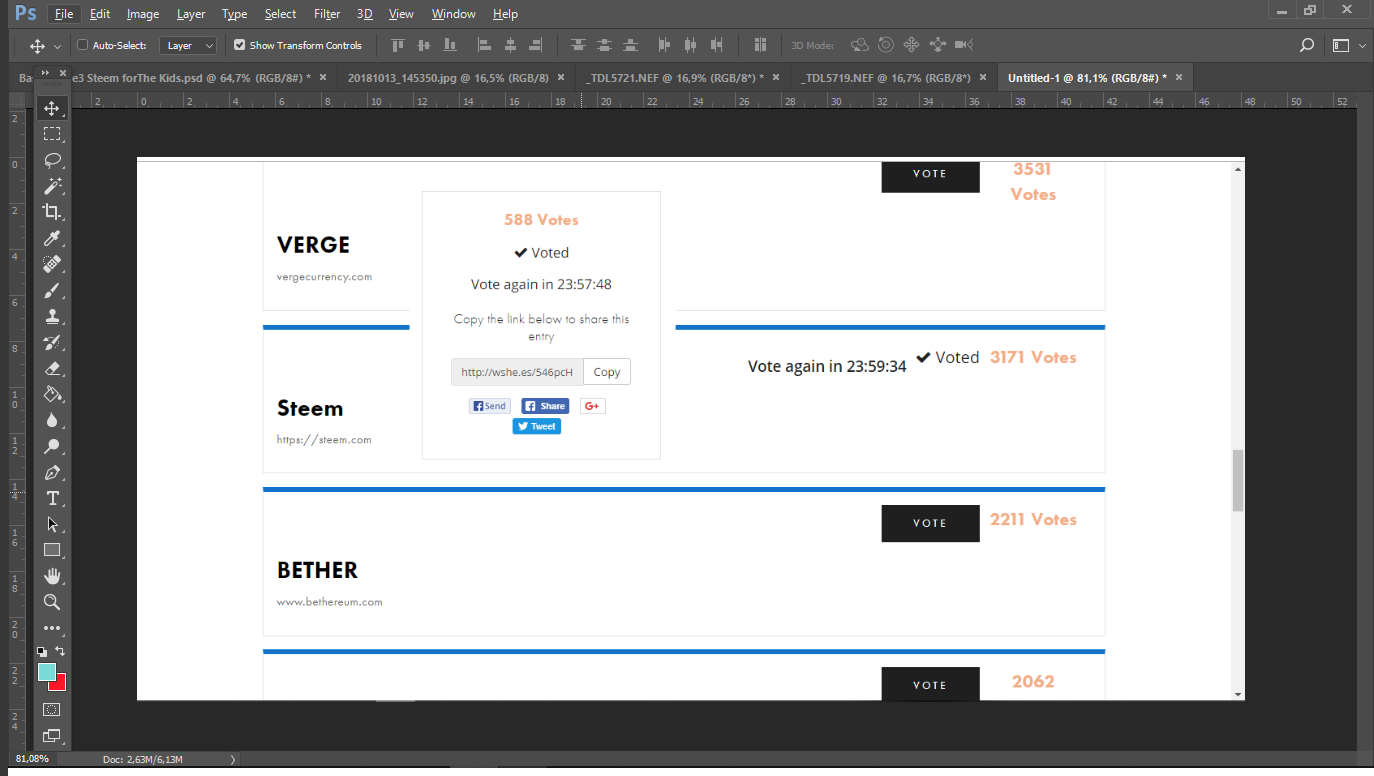This screenshot has height=776, width=1374.
Task: Open the Move tool preset picker arrow
Action: click(57, 46)
